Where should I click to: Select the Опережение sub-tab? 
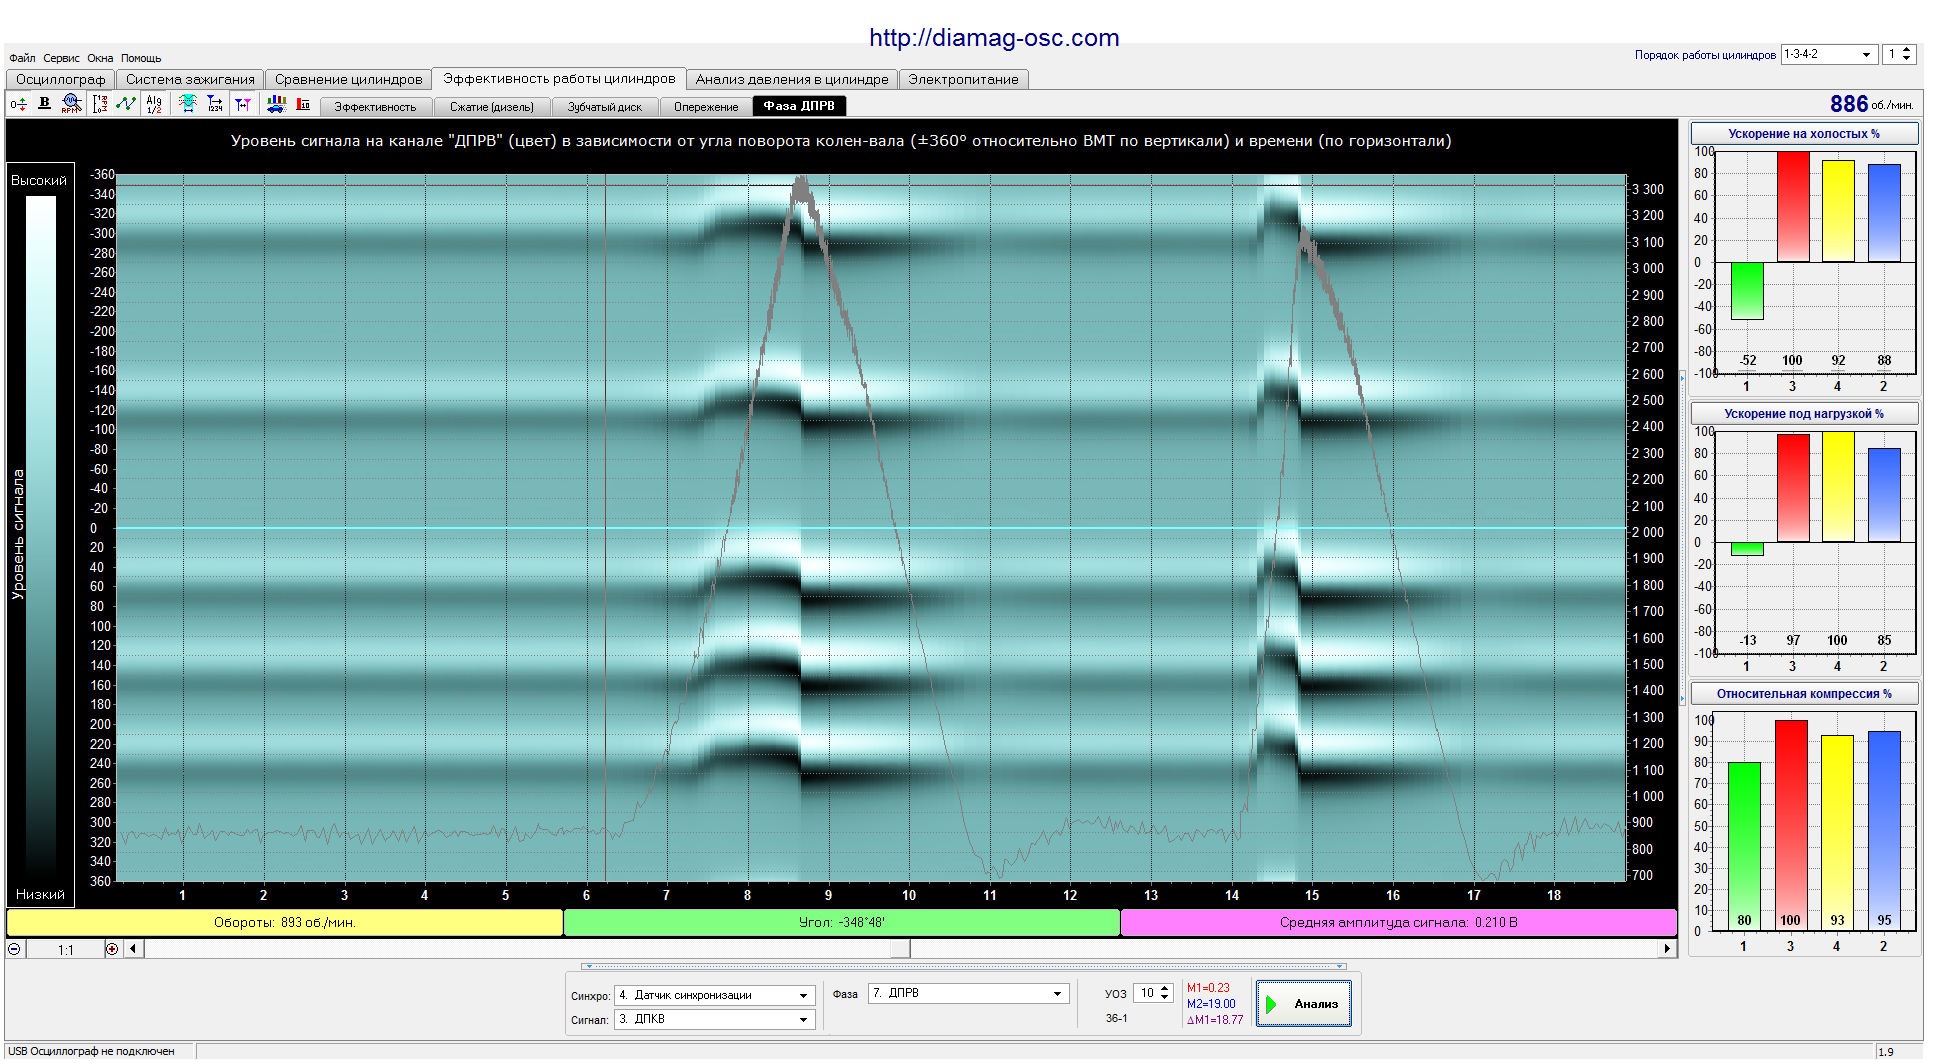(706, 107)
